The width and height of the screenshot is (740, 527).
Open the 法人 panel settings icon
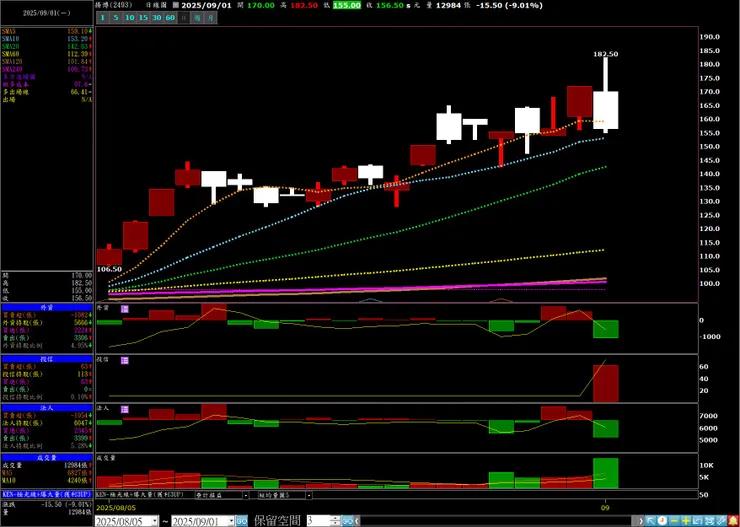point(125,409)
